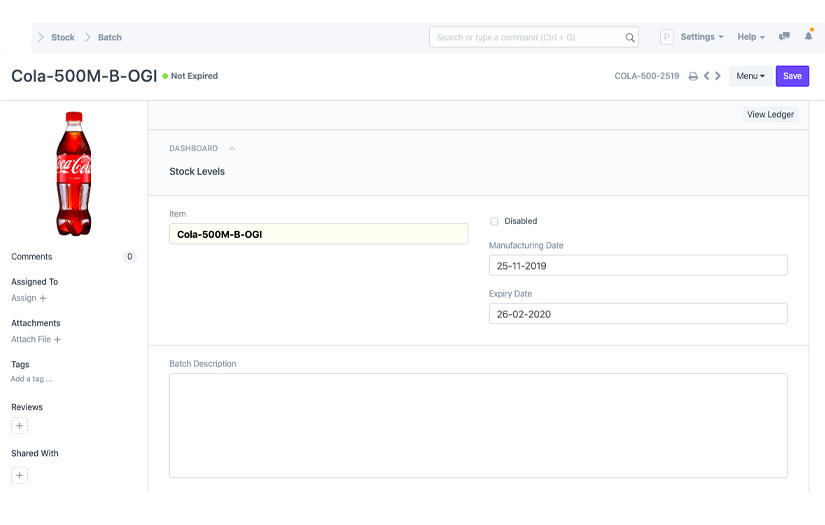Click the Cola bottle image
The width and height of the screenshot is (825, 525).
point(74,174)
